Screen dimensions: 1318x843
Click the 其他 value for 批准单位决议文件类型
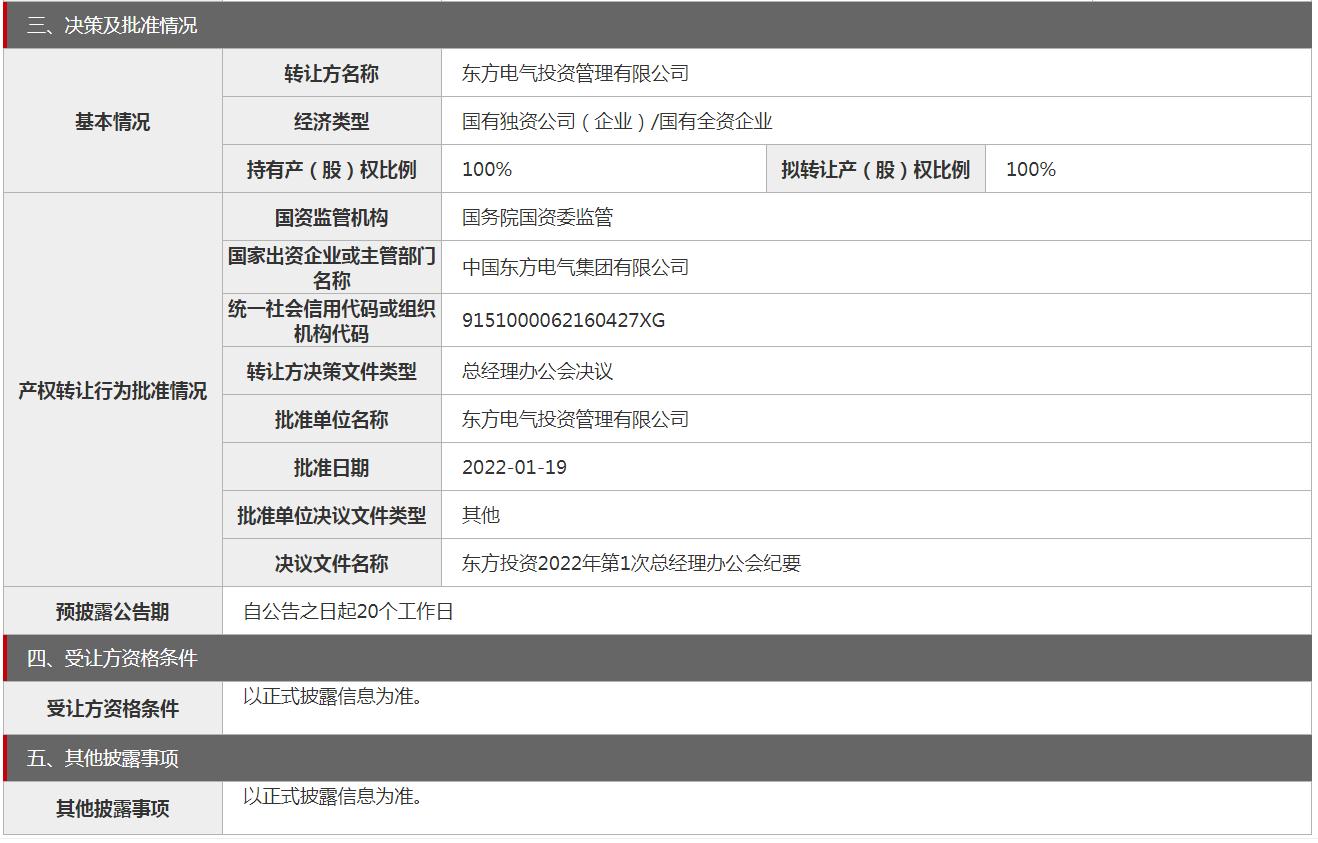[481, 515]
